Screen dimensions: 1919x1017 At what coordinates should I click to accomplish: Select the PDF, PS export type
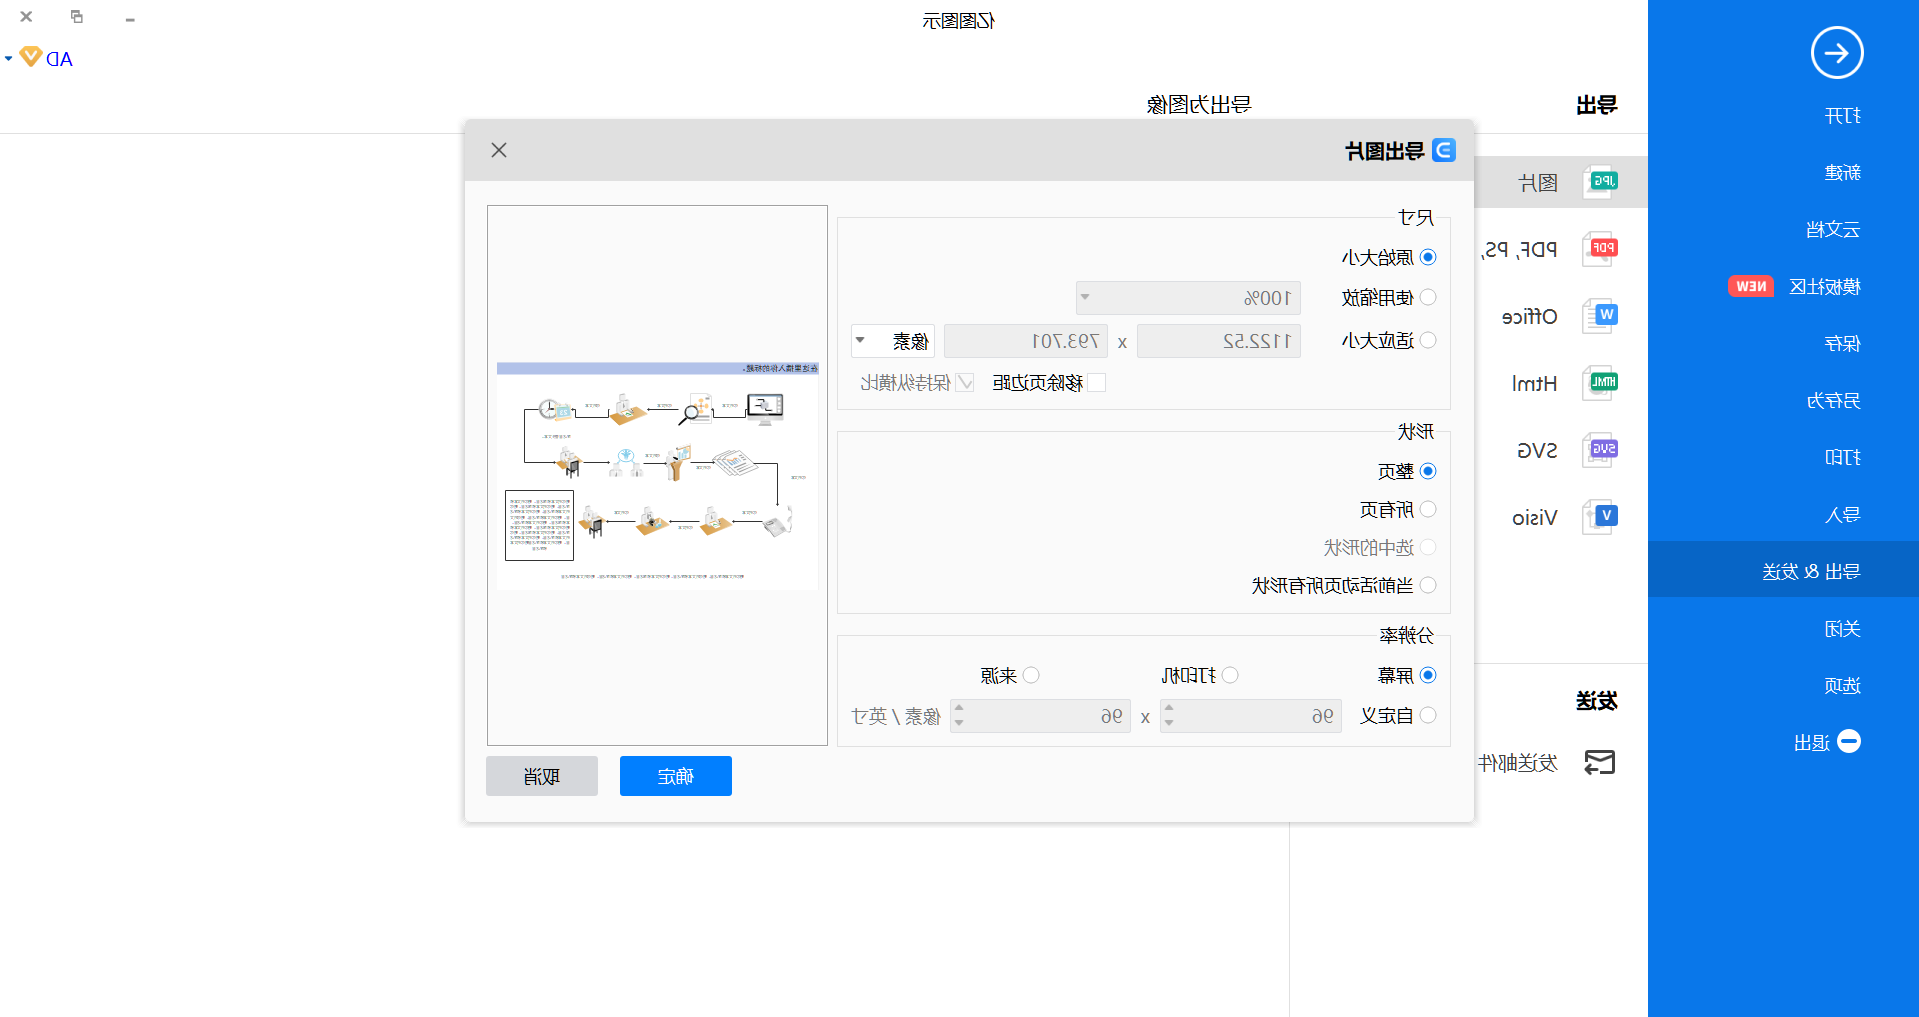coord(1521,250)
